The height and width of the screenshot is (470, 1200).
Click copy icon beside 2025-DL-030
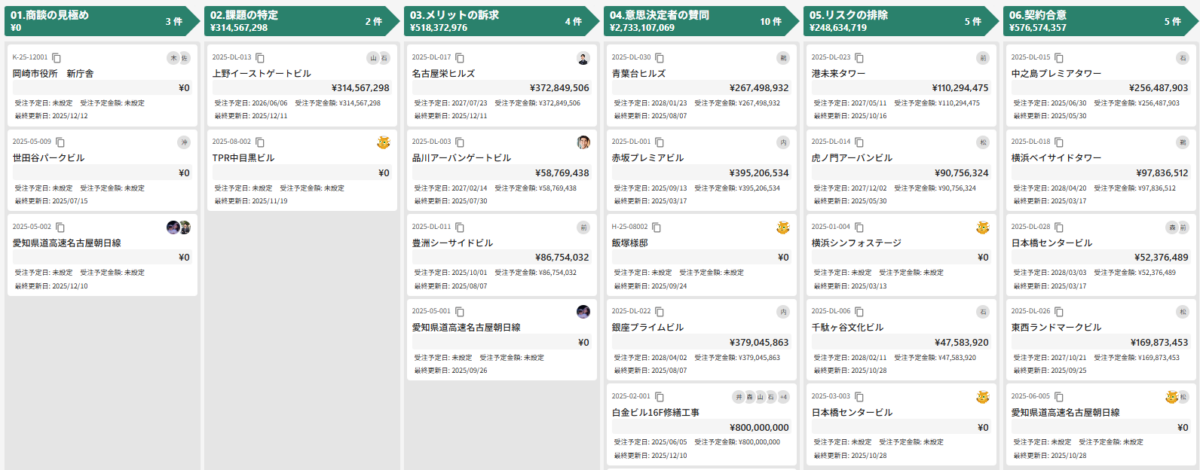659,58
